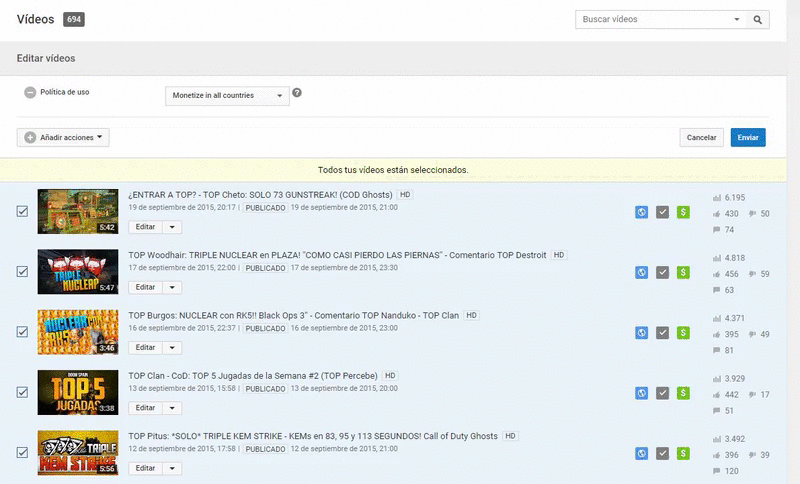Remove Política de uso with minus icon

click(30, 92)
